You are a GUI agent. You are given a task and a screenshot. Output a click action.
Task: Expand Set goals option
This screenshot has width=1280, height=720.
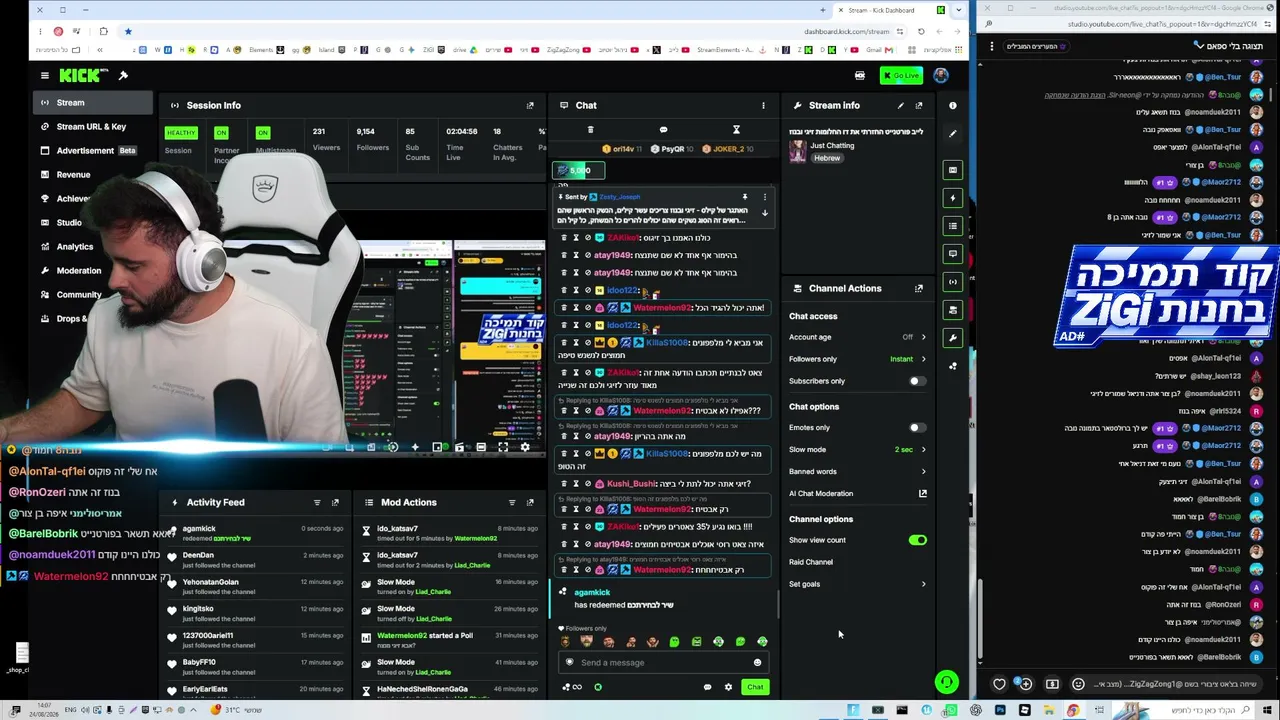coord(923,584)
